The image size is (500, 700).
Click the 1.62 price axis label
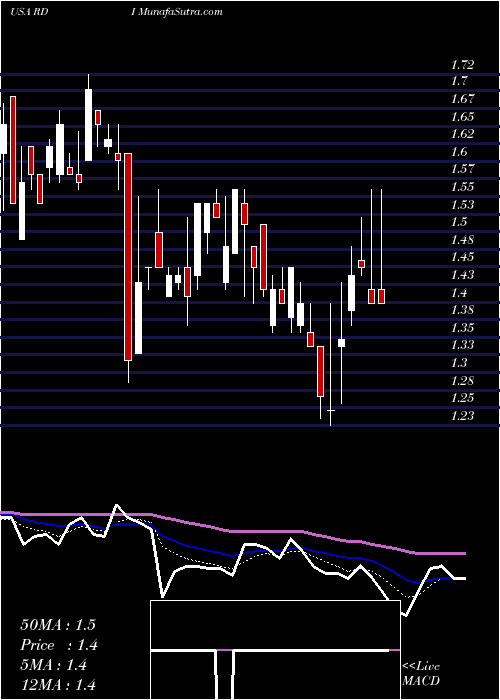[462, 134]
